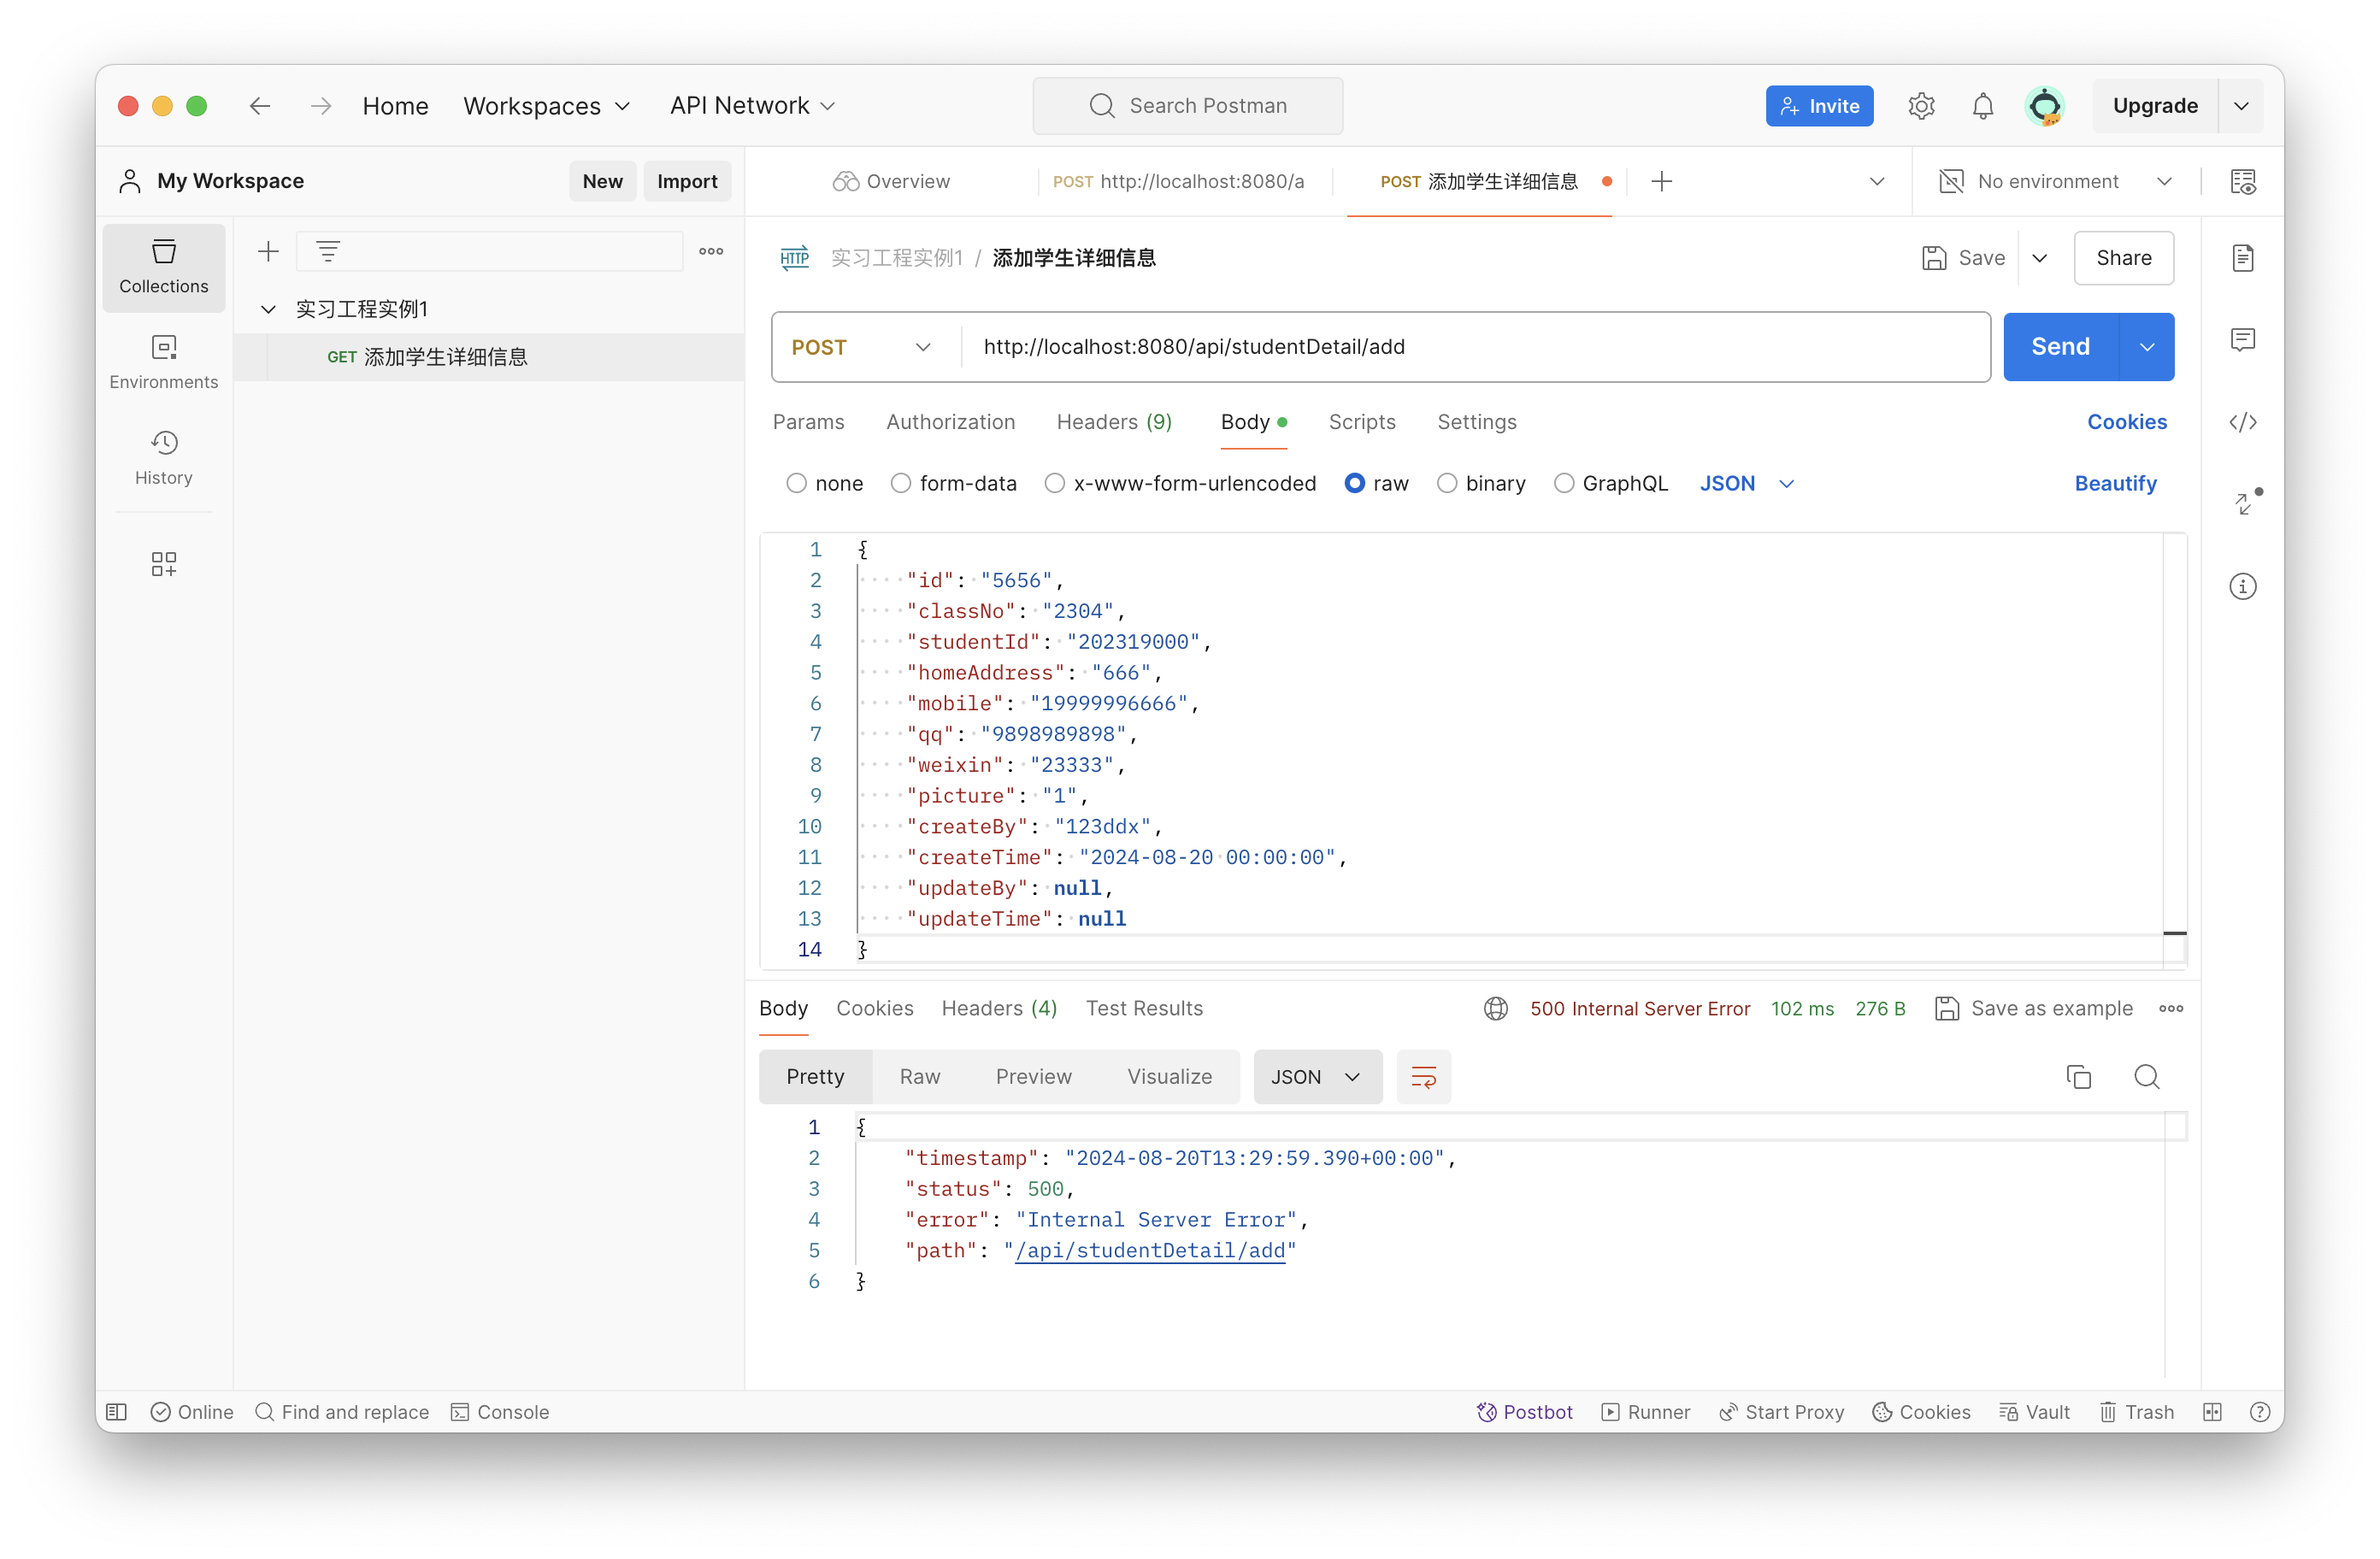The height and width of the screenshot is (1559, 2380).
Task: Click the Search Postman box
Action: point(1187,106)
